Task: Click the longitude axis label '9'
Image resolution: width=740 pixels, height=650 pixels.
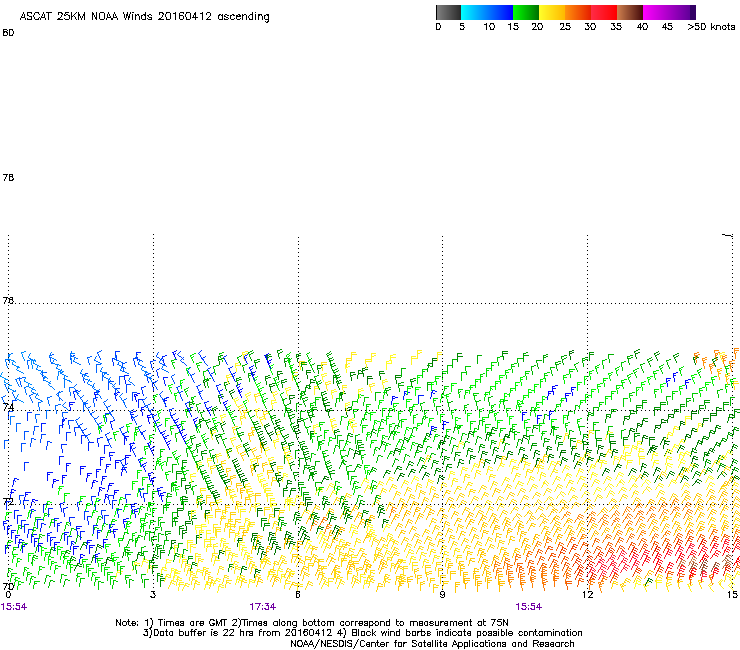Action: [442, 594]
